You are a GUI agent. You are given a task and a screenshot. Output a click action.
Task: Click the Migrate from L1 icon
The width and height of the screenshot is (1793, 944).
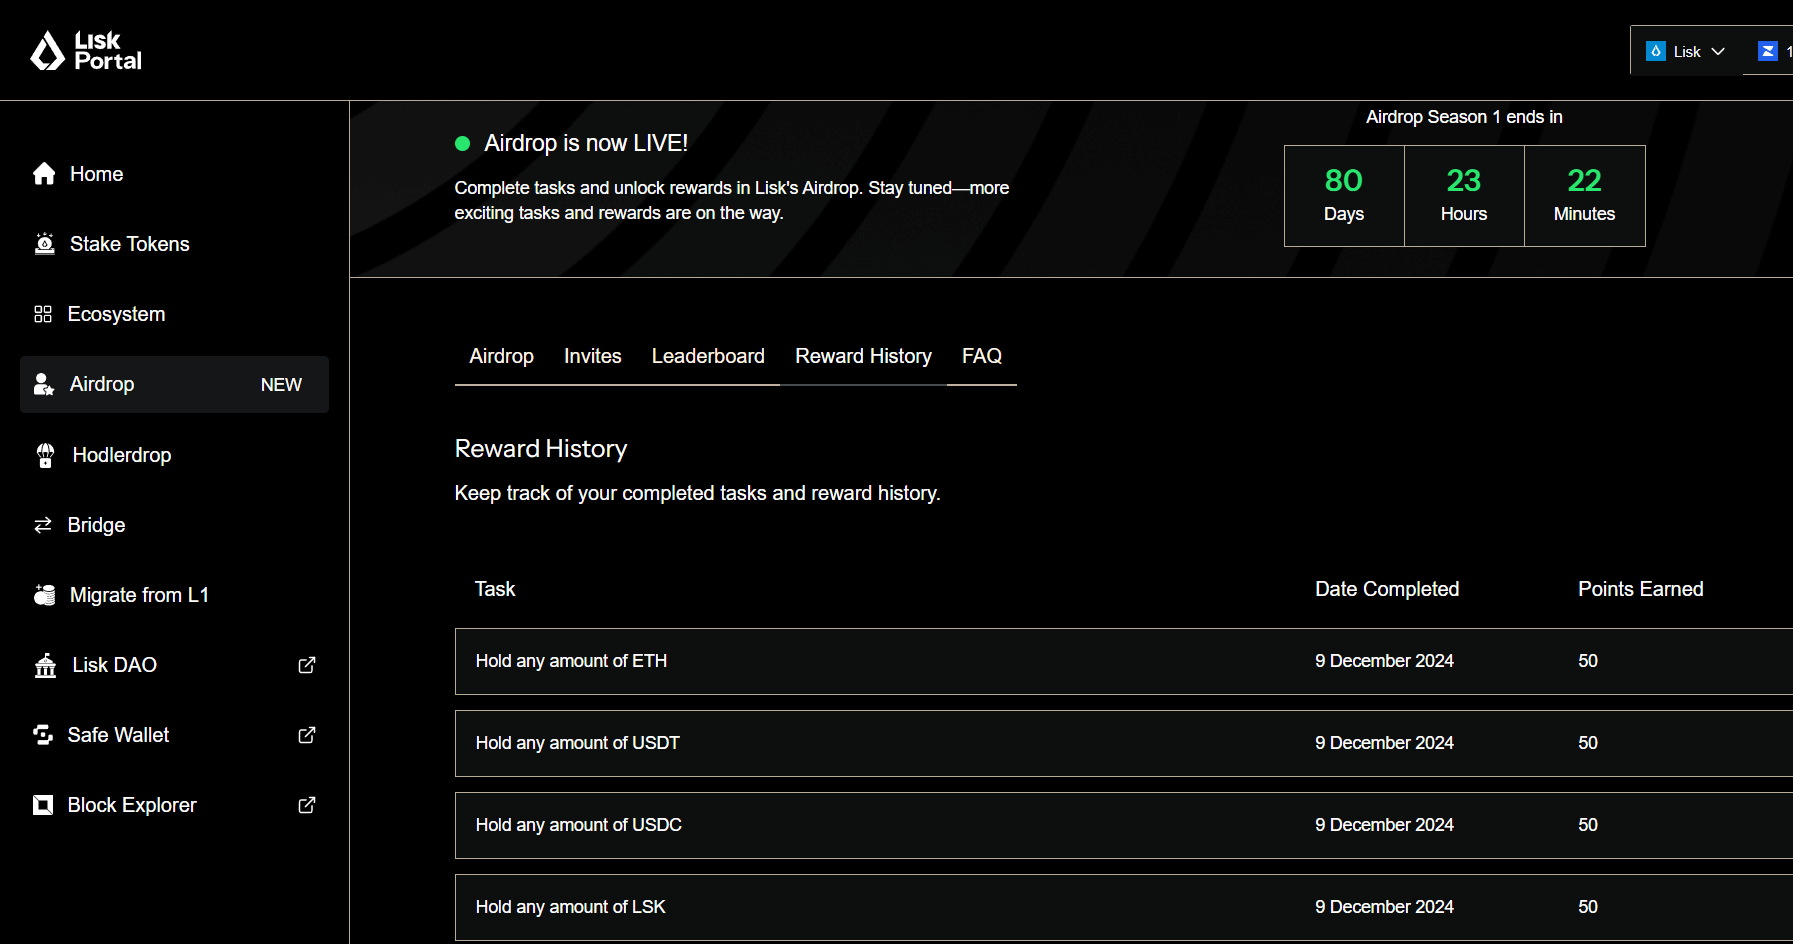(x=44, y=595)
